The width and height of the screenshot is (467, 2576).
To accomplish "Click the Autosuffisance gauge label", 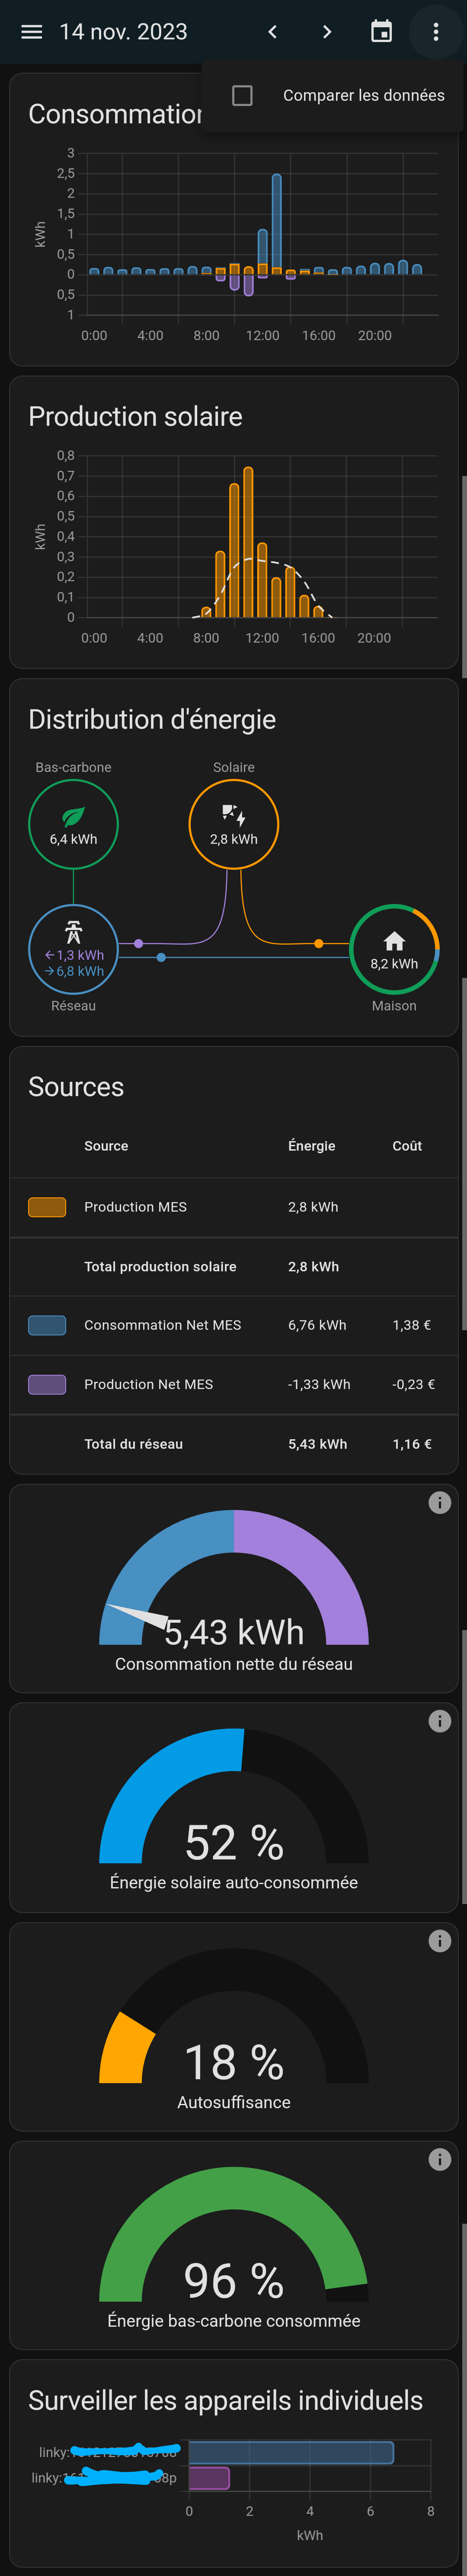I will [x=234, y=2102].
